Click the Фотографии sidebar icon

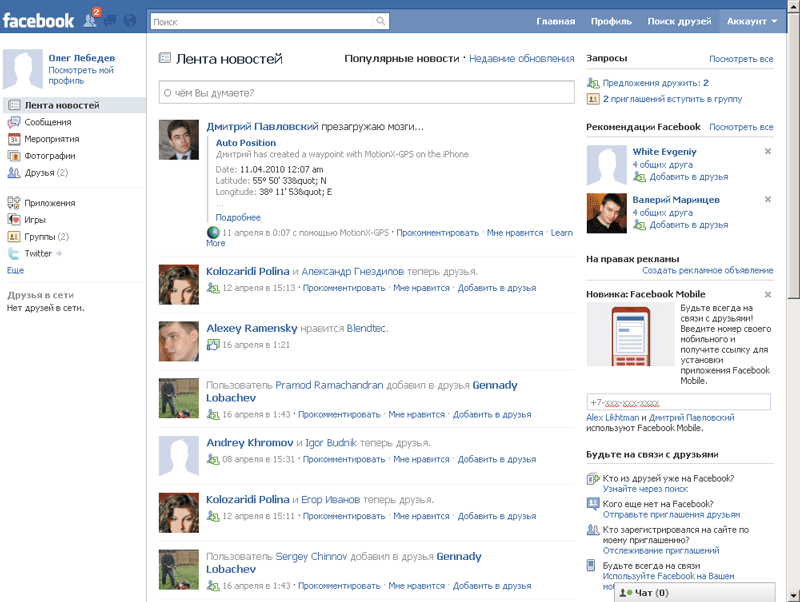pos(14,156)
